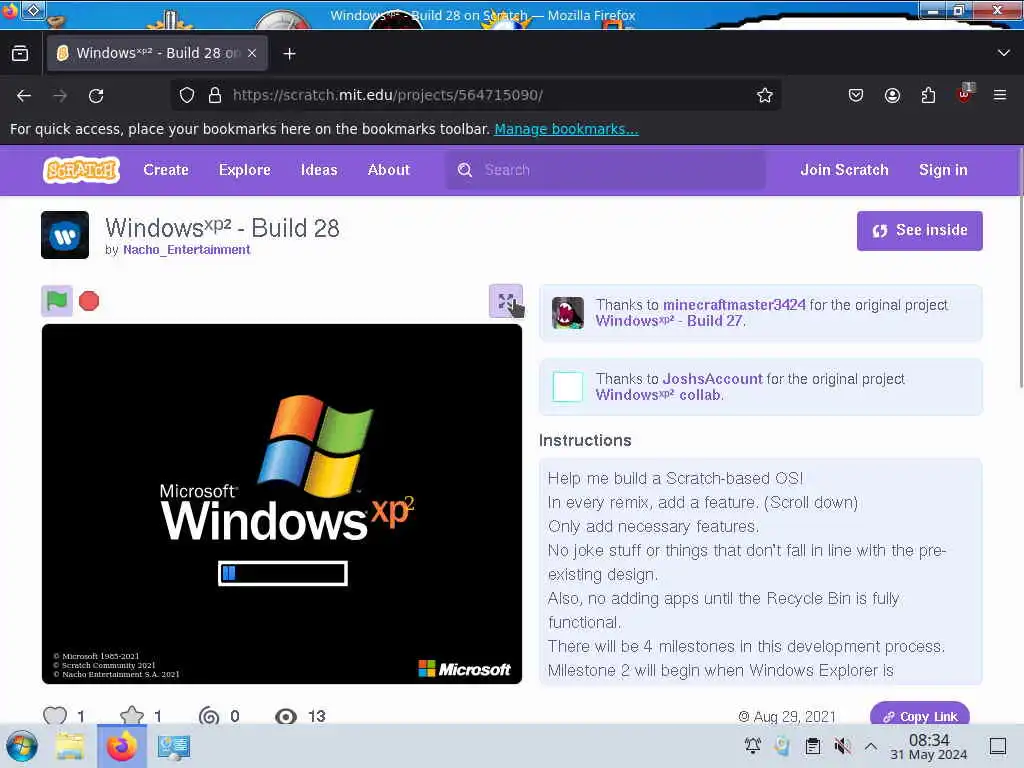
Task: Open the Windows XP2 - Build 27 project link
Action: (x=669, y=321)
